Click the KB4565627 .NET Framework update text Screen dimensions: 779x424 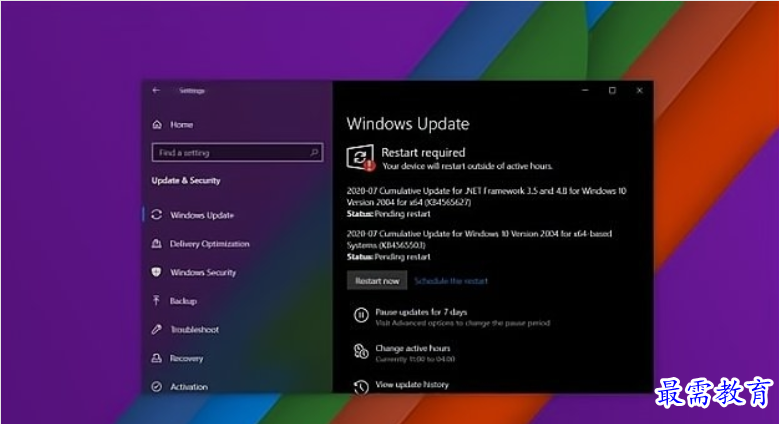[486, 196]
